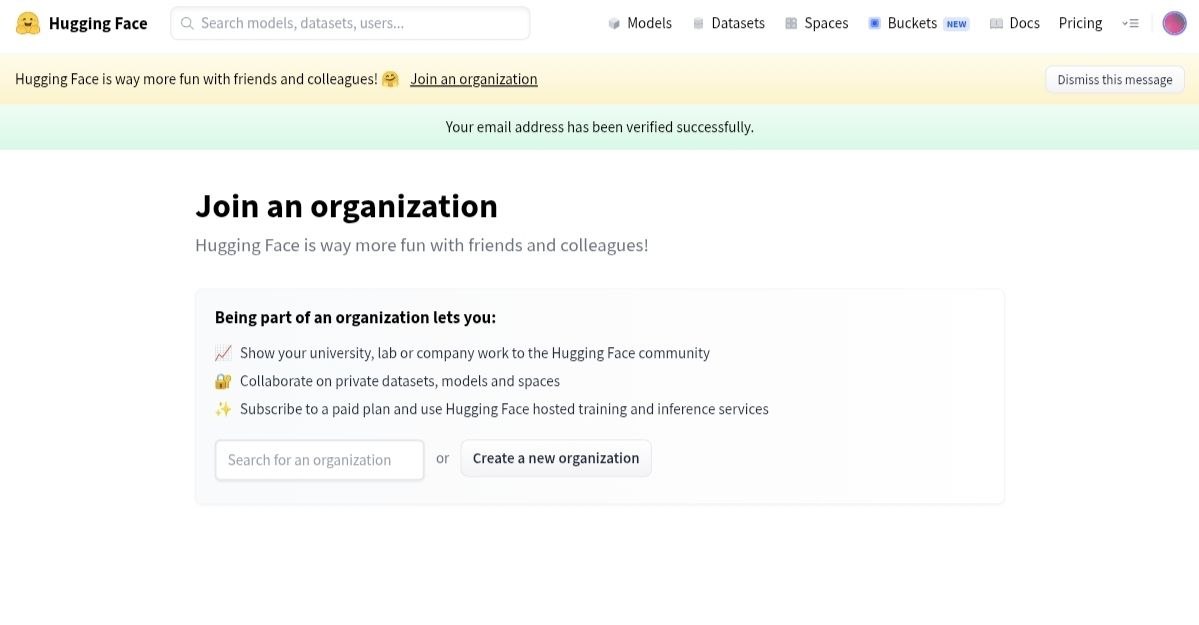Viewport: 1199px width, 625px height.
Task: Create a new organization
Action: tap(556, 458)
